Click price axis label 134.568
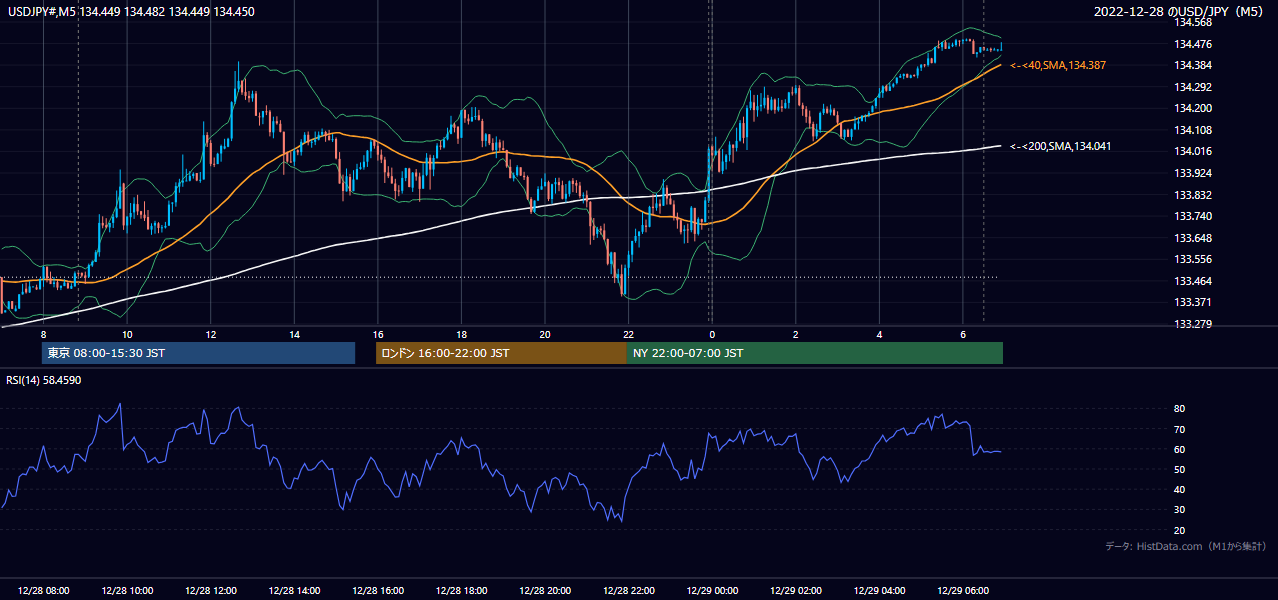The width and height of the screenshot is (1278, 600). click(1194, 22)
